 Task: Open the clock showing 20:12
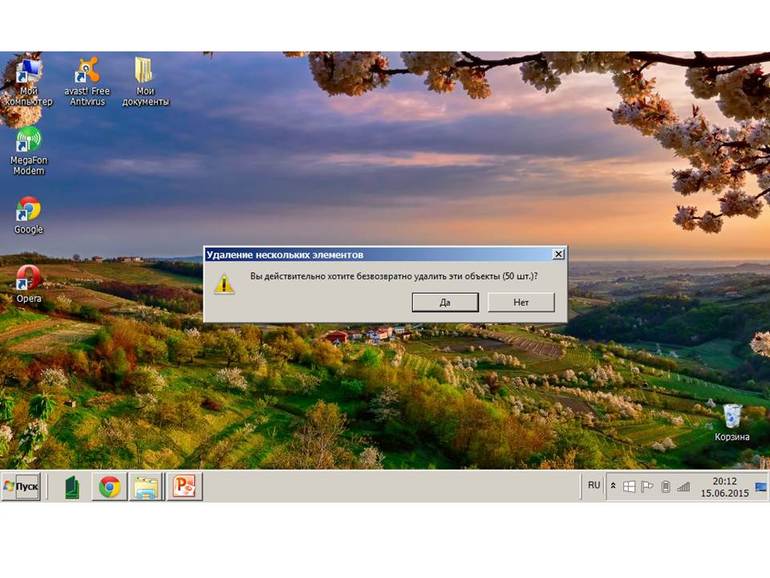pyautogui.click(x=725, y=487)
